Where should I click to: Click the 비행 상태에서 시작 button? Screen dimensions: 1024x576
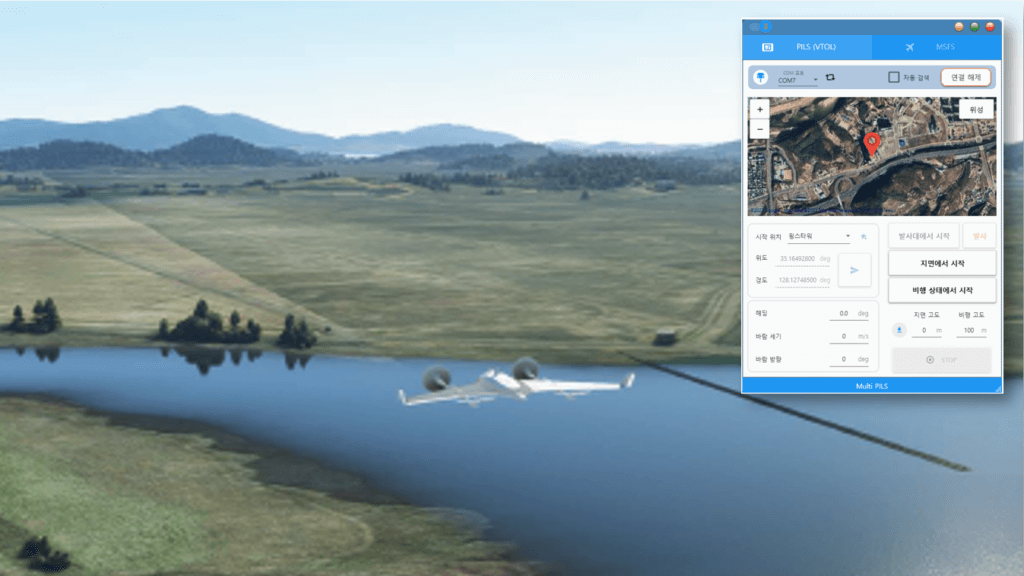(941, 290)
